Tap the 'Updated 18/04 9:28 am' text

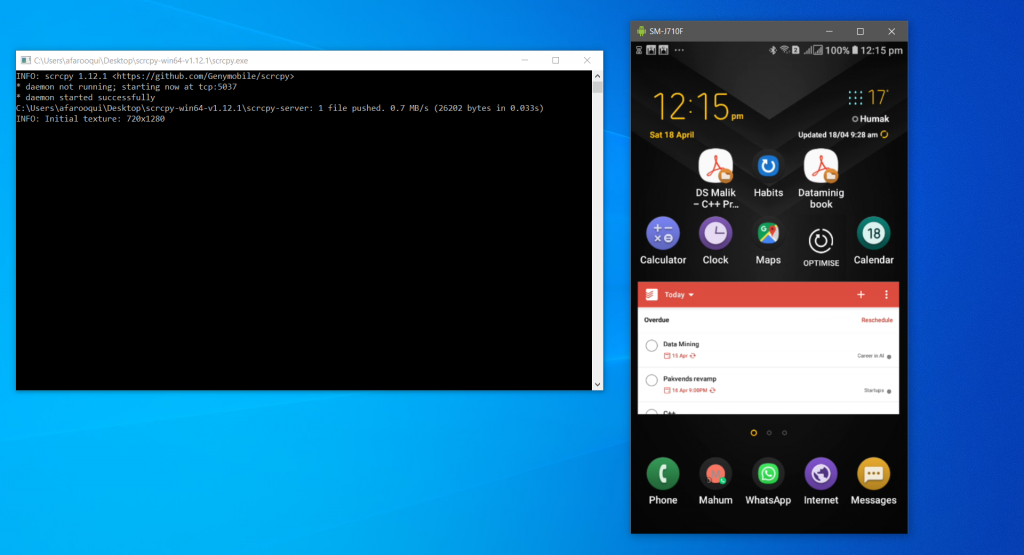[838, 135]
